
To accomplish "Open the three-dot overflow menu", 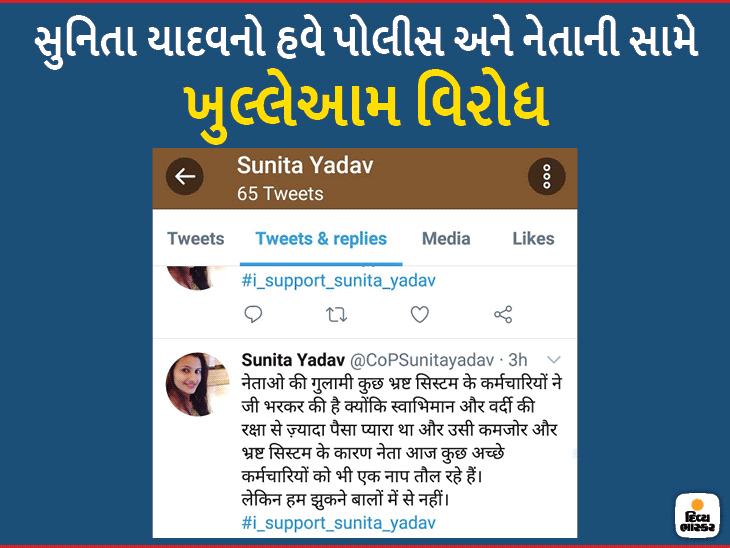I will [547, 176].
